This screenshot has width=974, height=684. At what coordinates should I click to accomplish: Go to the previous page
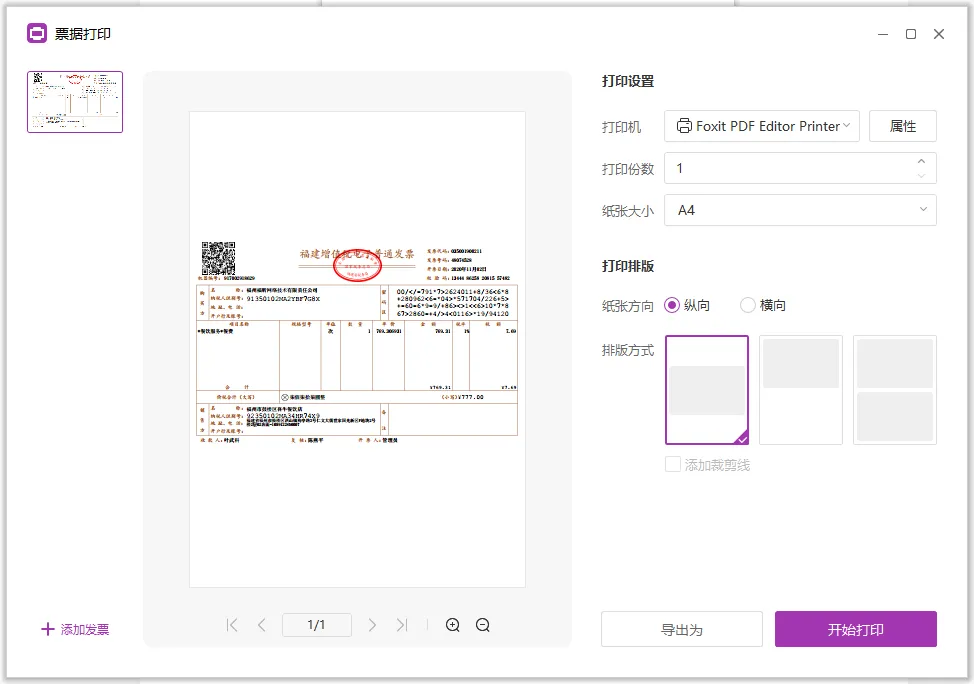point(261,624)
